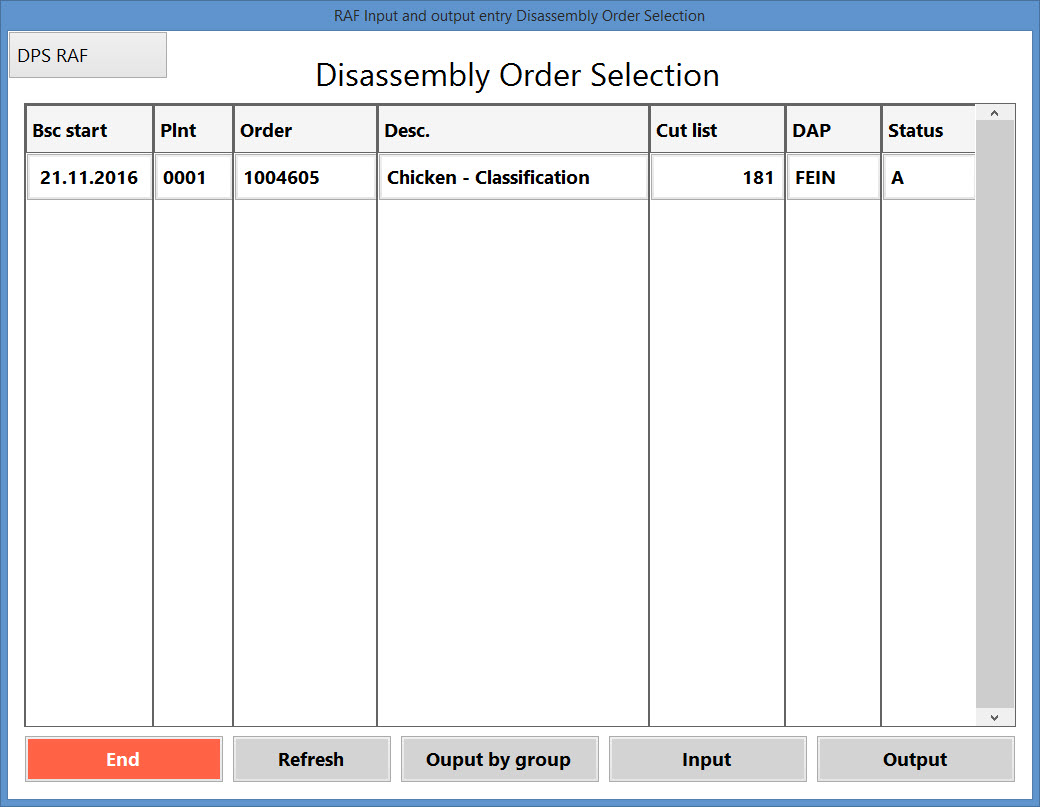1040x807 pixels.
Task: Click the DPS RAF button
Action: point(87,55)
